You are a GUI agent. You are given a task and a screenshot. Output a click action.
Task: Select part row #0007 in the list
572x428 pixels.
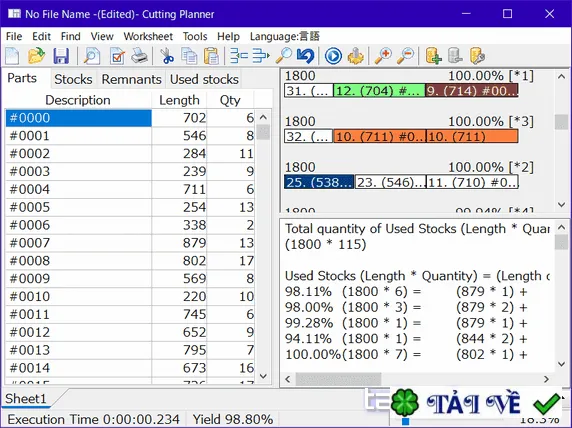pyautogui.click(x=130, y=243)
